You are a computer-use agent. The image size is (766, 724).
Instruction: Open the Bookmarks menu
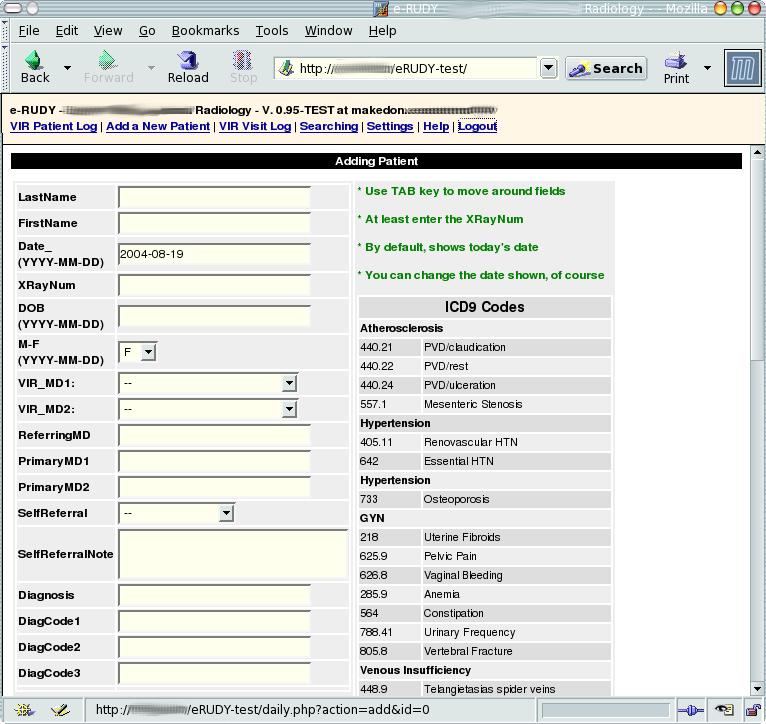click(205, 31)
